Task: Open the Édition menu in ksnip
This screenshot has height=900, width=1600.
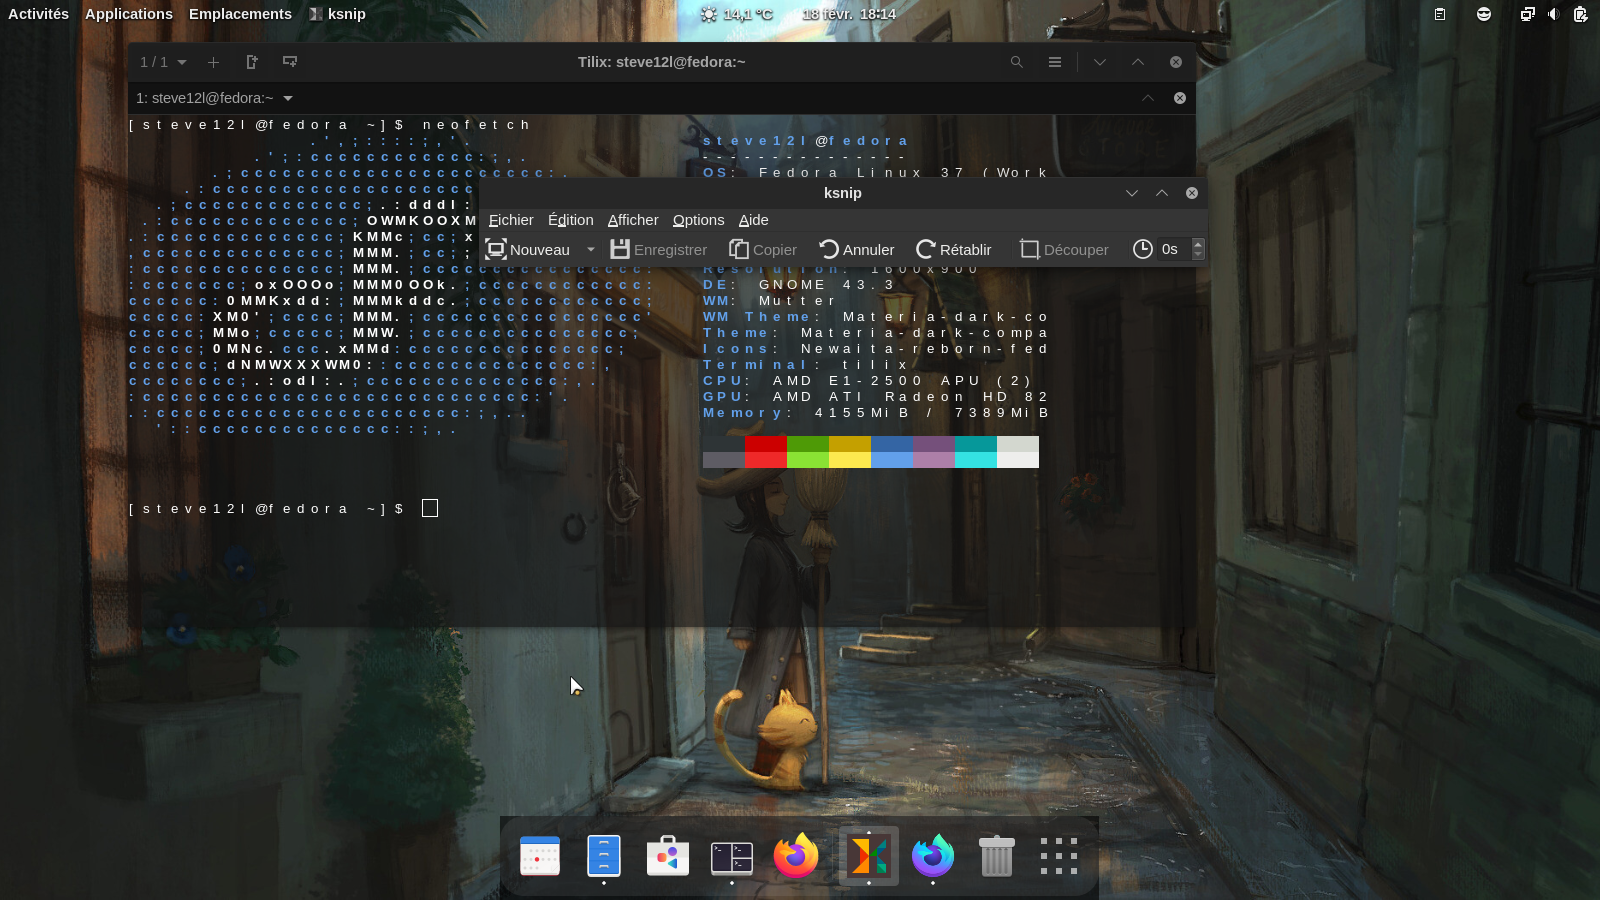Action: coord(570,220)
